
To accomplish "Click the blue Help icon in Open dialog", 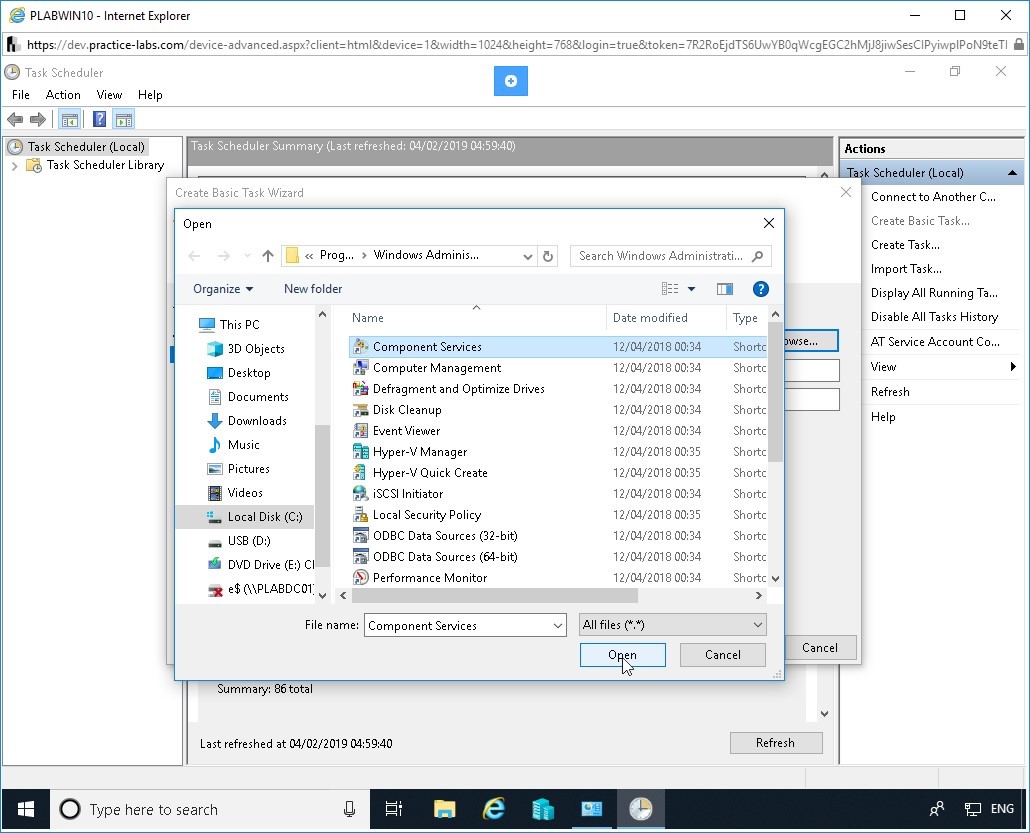I will [x=760, y=289].
